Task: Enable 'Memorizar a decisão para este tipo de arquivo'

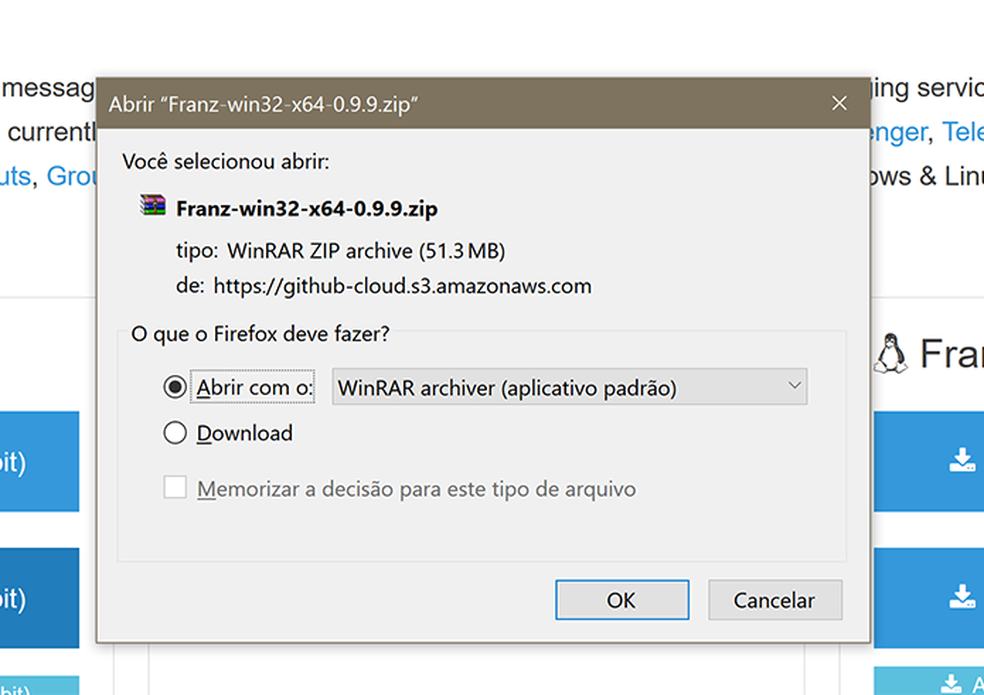Action: pos(176,487)
